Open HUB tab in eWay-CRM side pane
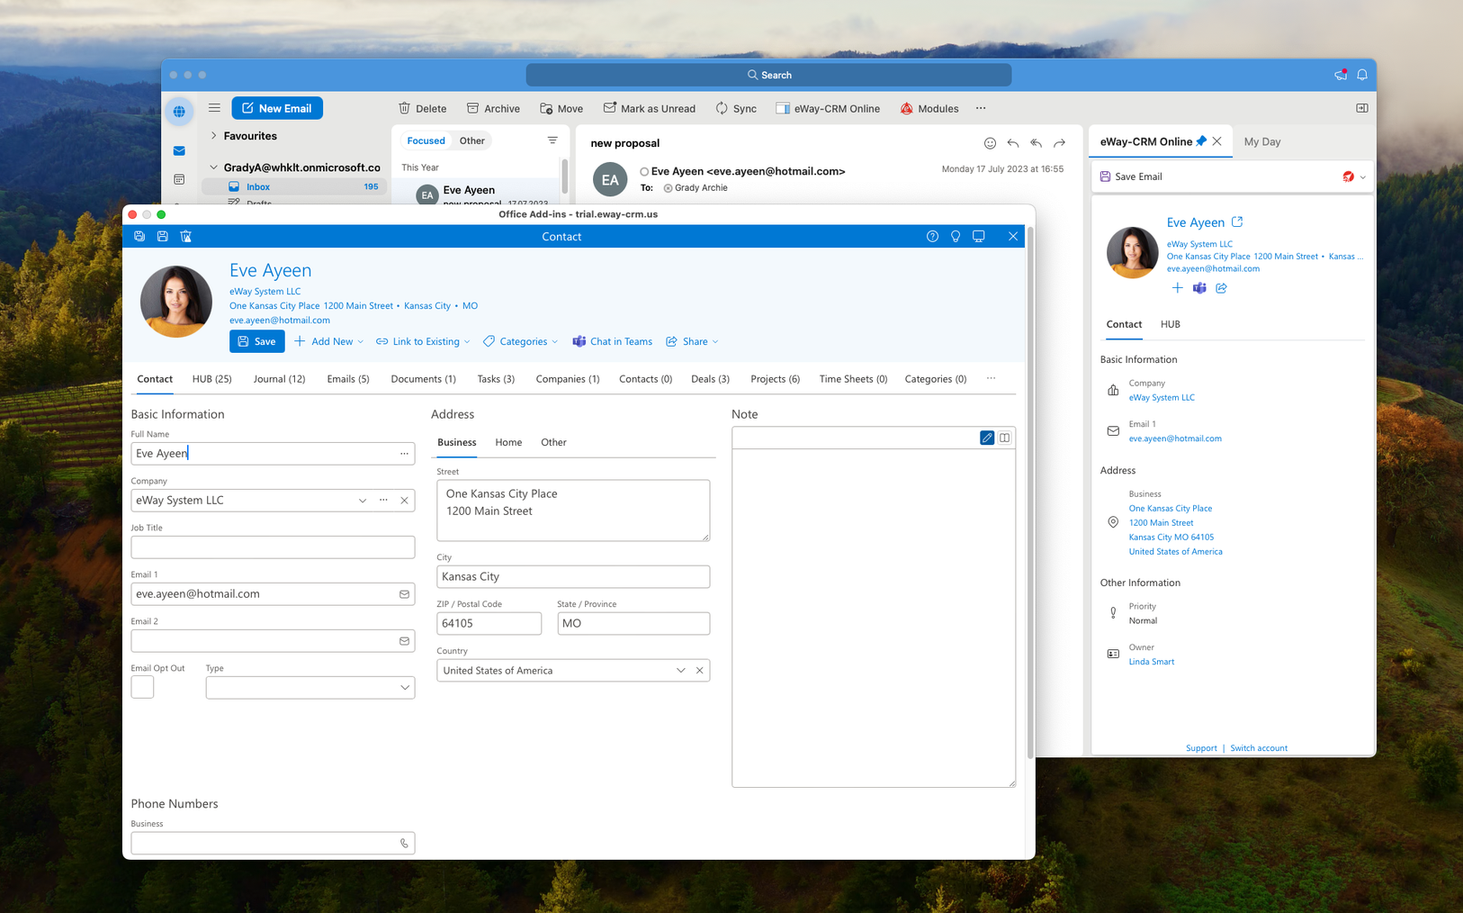 click(1170, 324)
